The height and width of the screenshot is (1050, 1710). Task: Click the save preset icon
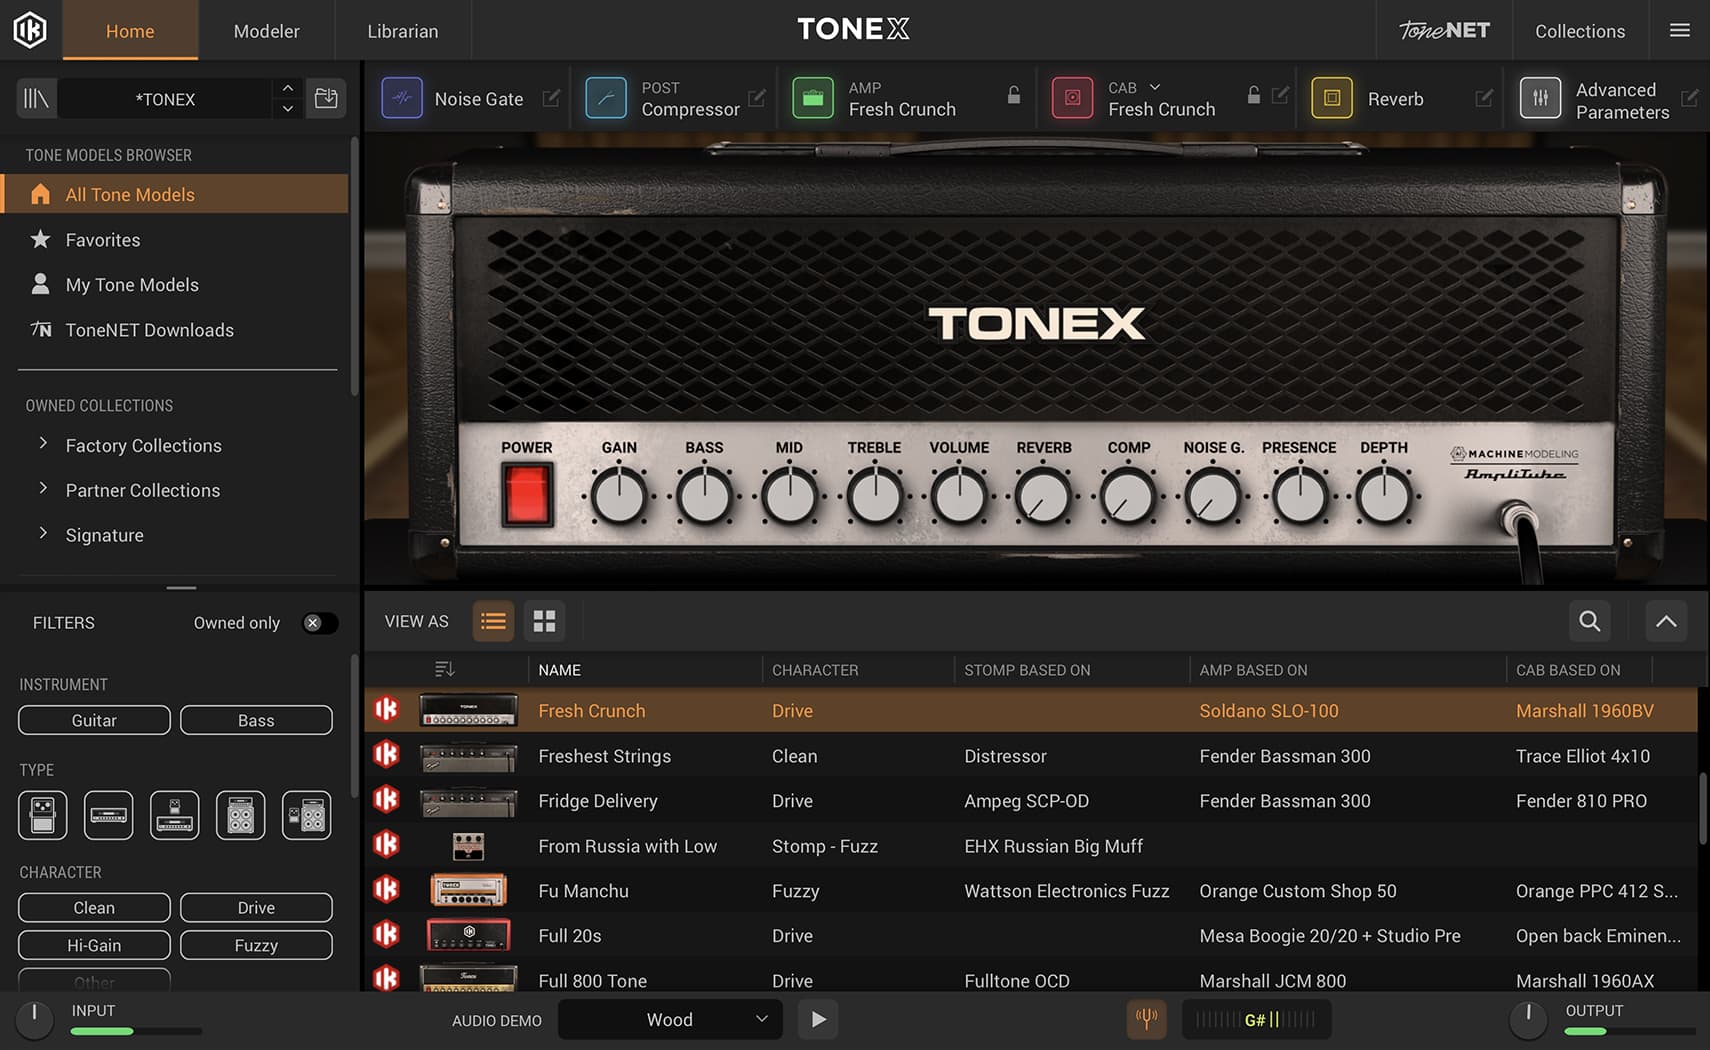tap(326, 98)
